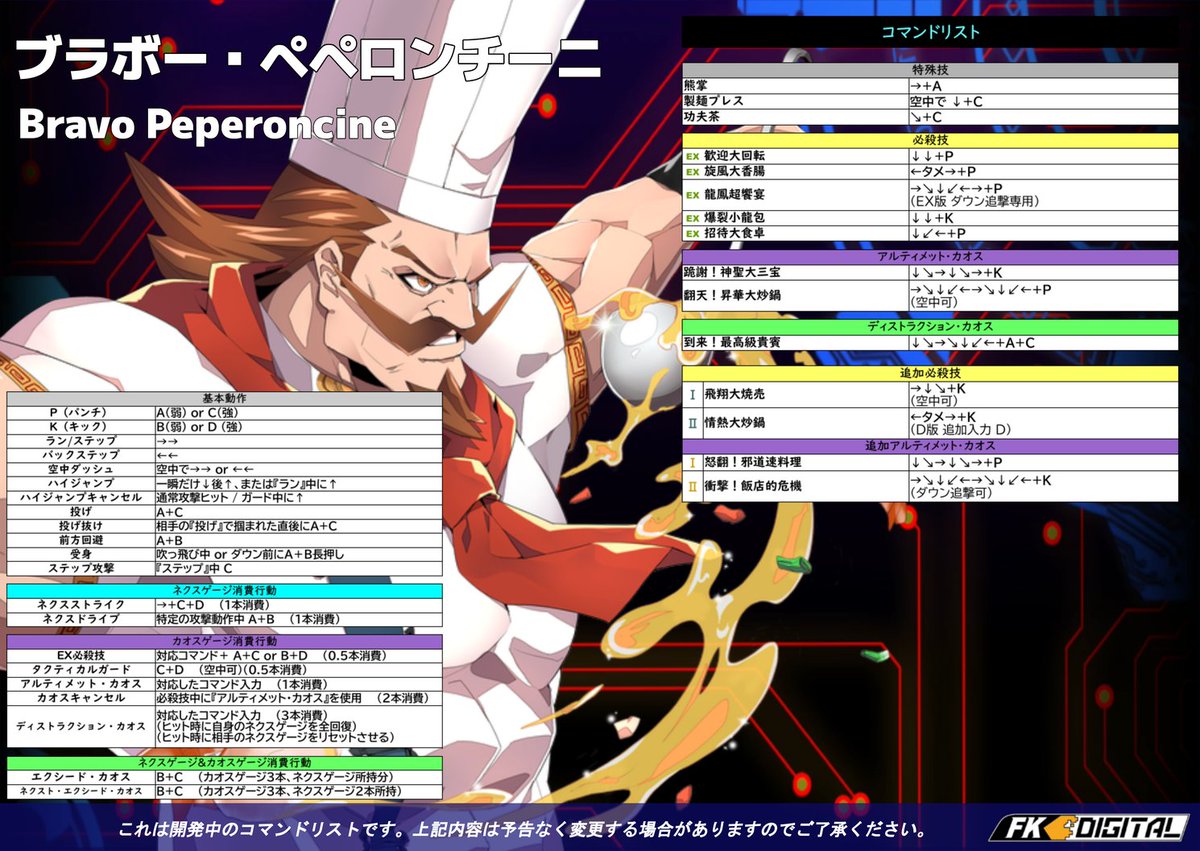Click the EX badge beside 歓迎大回転
The width and height of the screenshot is (1200, 851).
(692, 157)
